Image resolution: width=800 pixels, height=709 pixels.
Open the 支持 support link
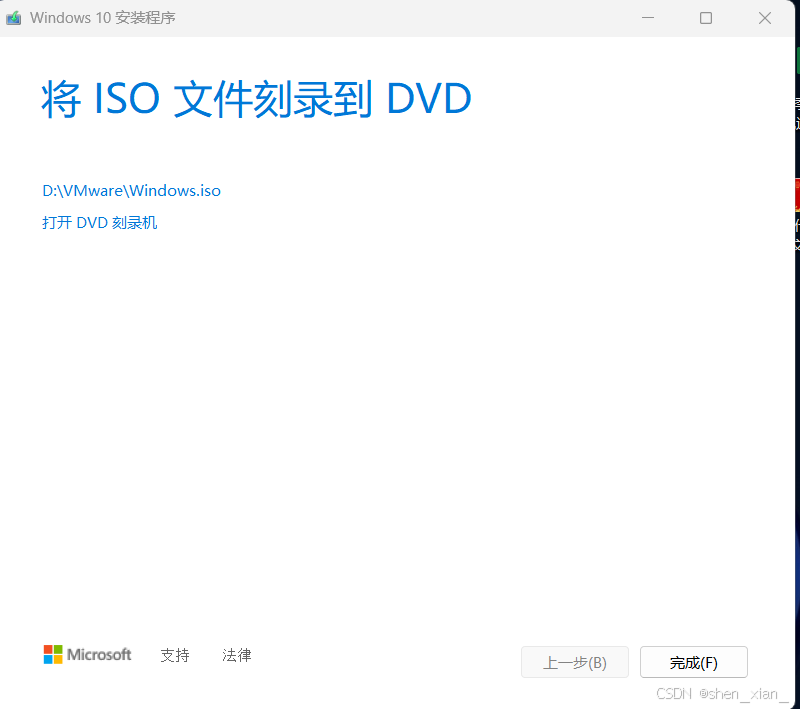point(175,655)
